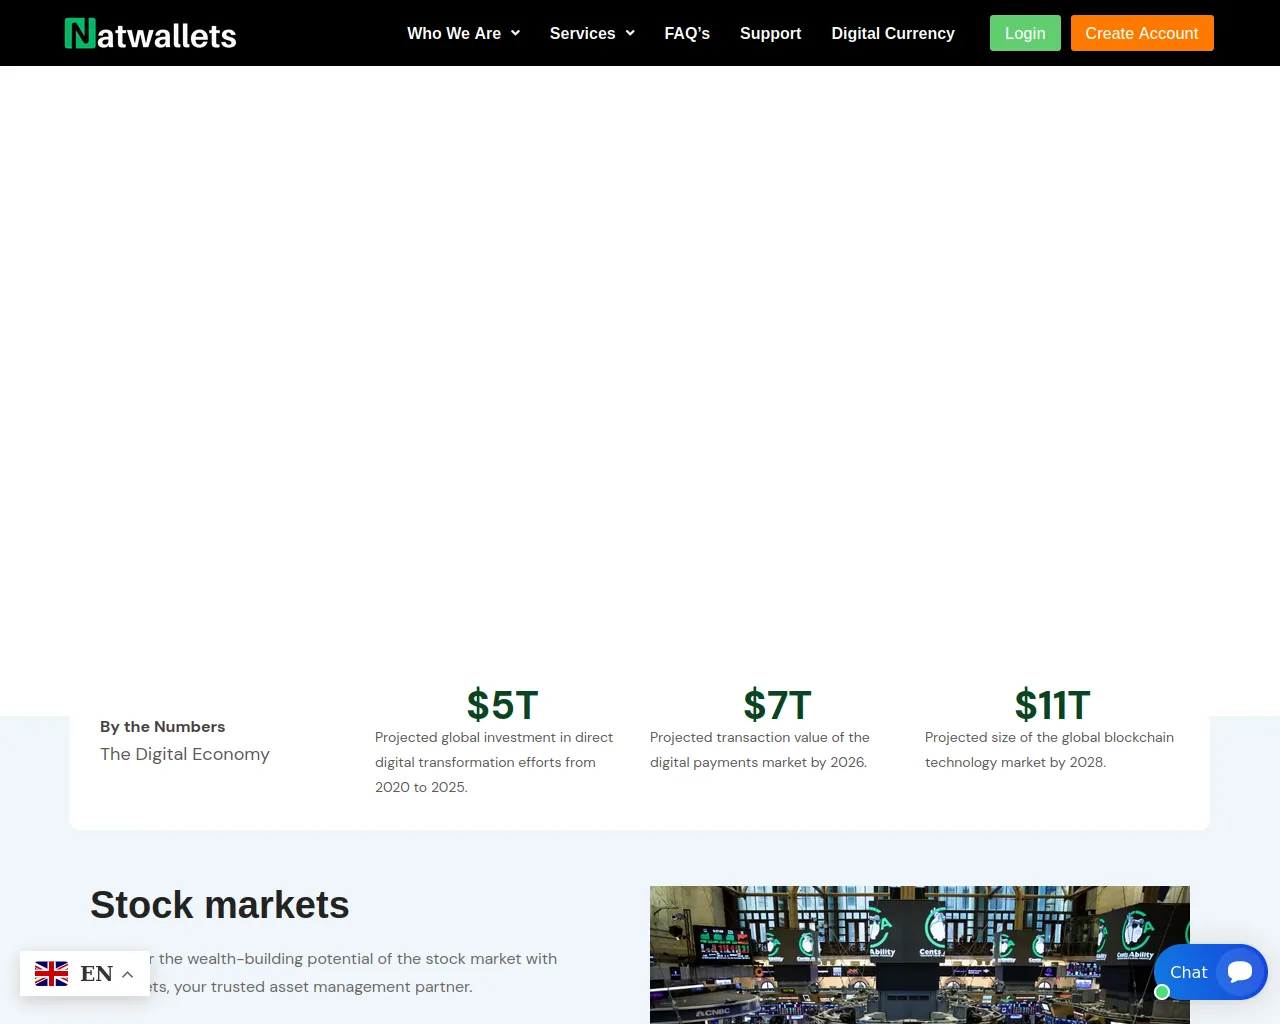Screen dimensions: 1280x1024
Task: Click the Services menu label
Action: [x=582, y=33]
